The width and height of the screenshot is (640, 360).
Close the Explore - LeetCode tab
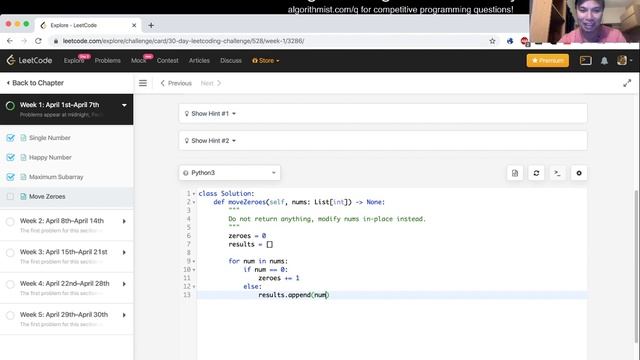click(134, 25)
